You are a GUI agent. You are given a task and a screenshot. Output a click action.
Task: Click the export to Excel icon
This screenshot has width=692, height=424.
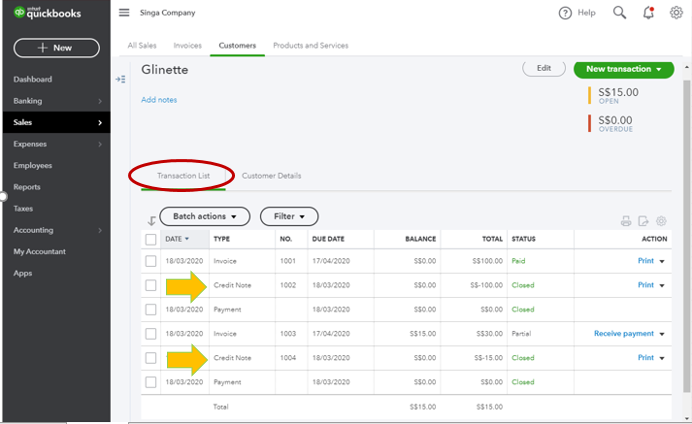pyautogui.click(x=643, y=221)
